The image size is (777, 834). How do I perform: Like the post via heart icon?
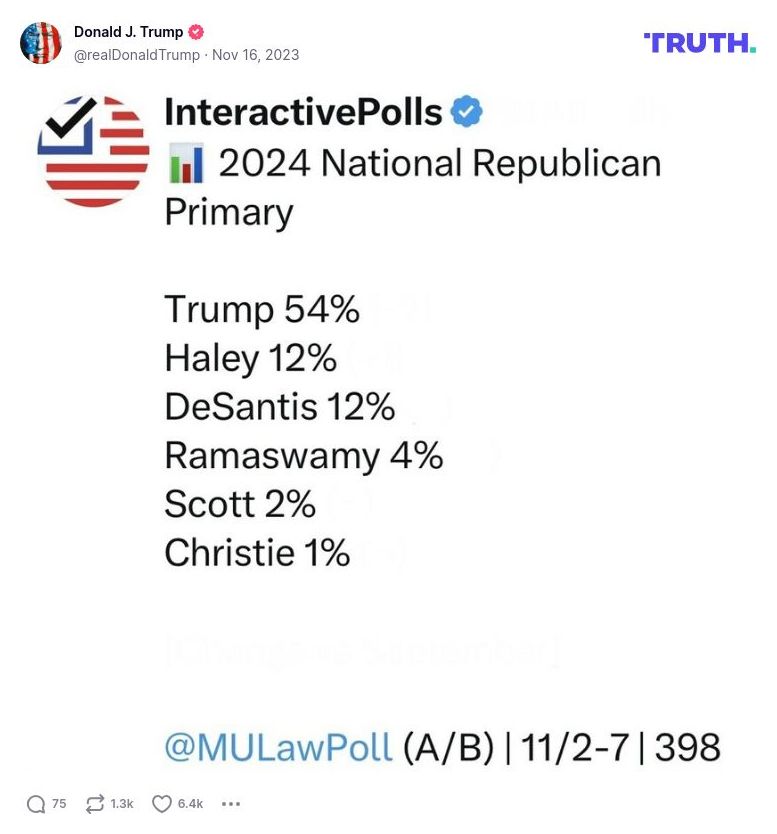point(162,802)
